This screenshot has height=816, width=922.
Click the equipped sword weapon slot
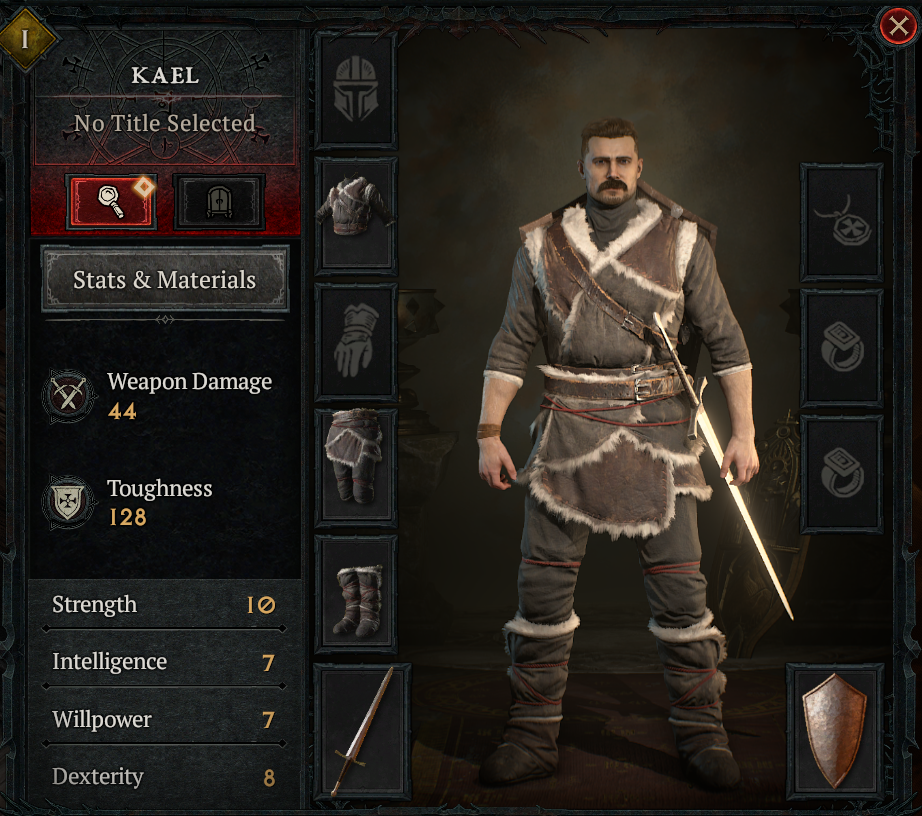[x=362, y=731]
